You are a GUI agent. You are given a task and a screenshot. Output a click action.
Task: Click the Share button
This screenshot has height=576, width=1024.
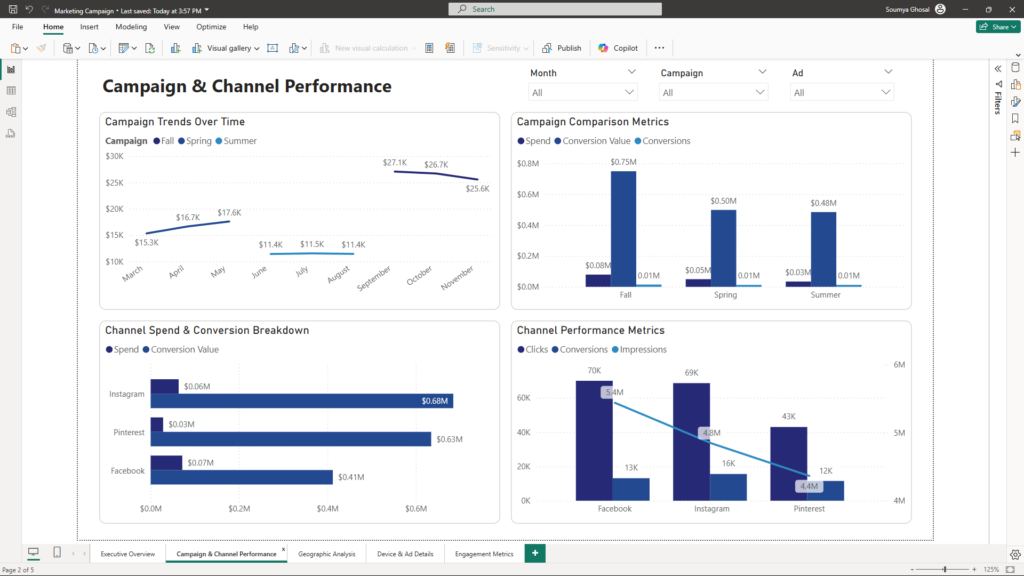pyautogui.click(x=997, y=27)
